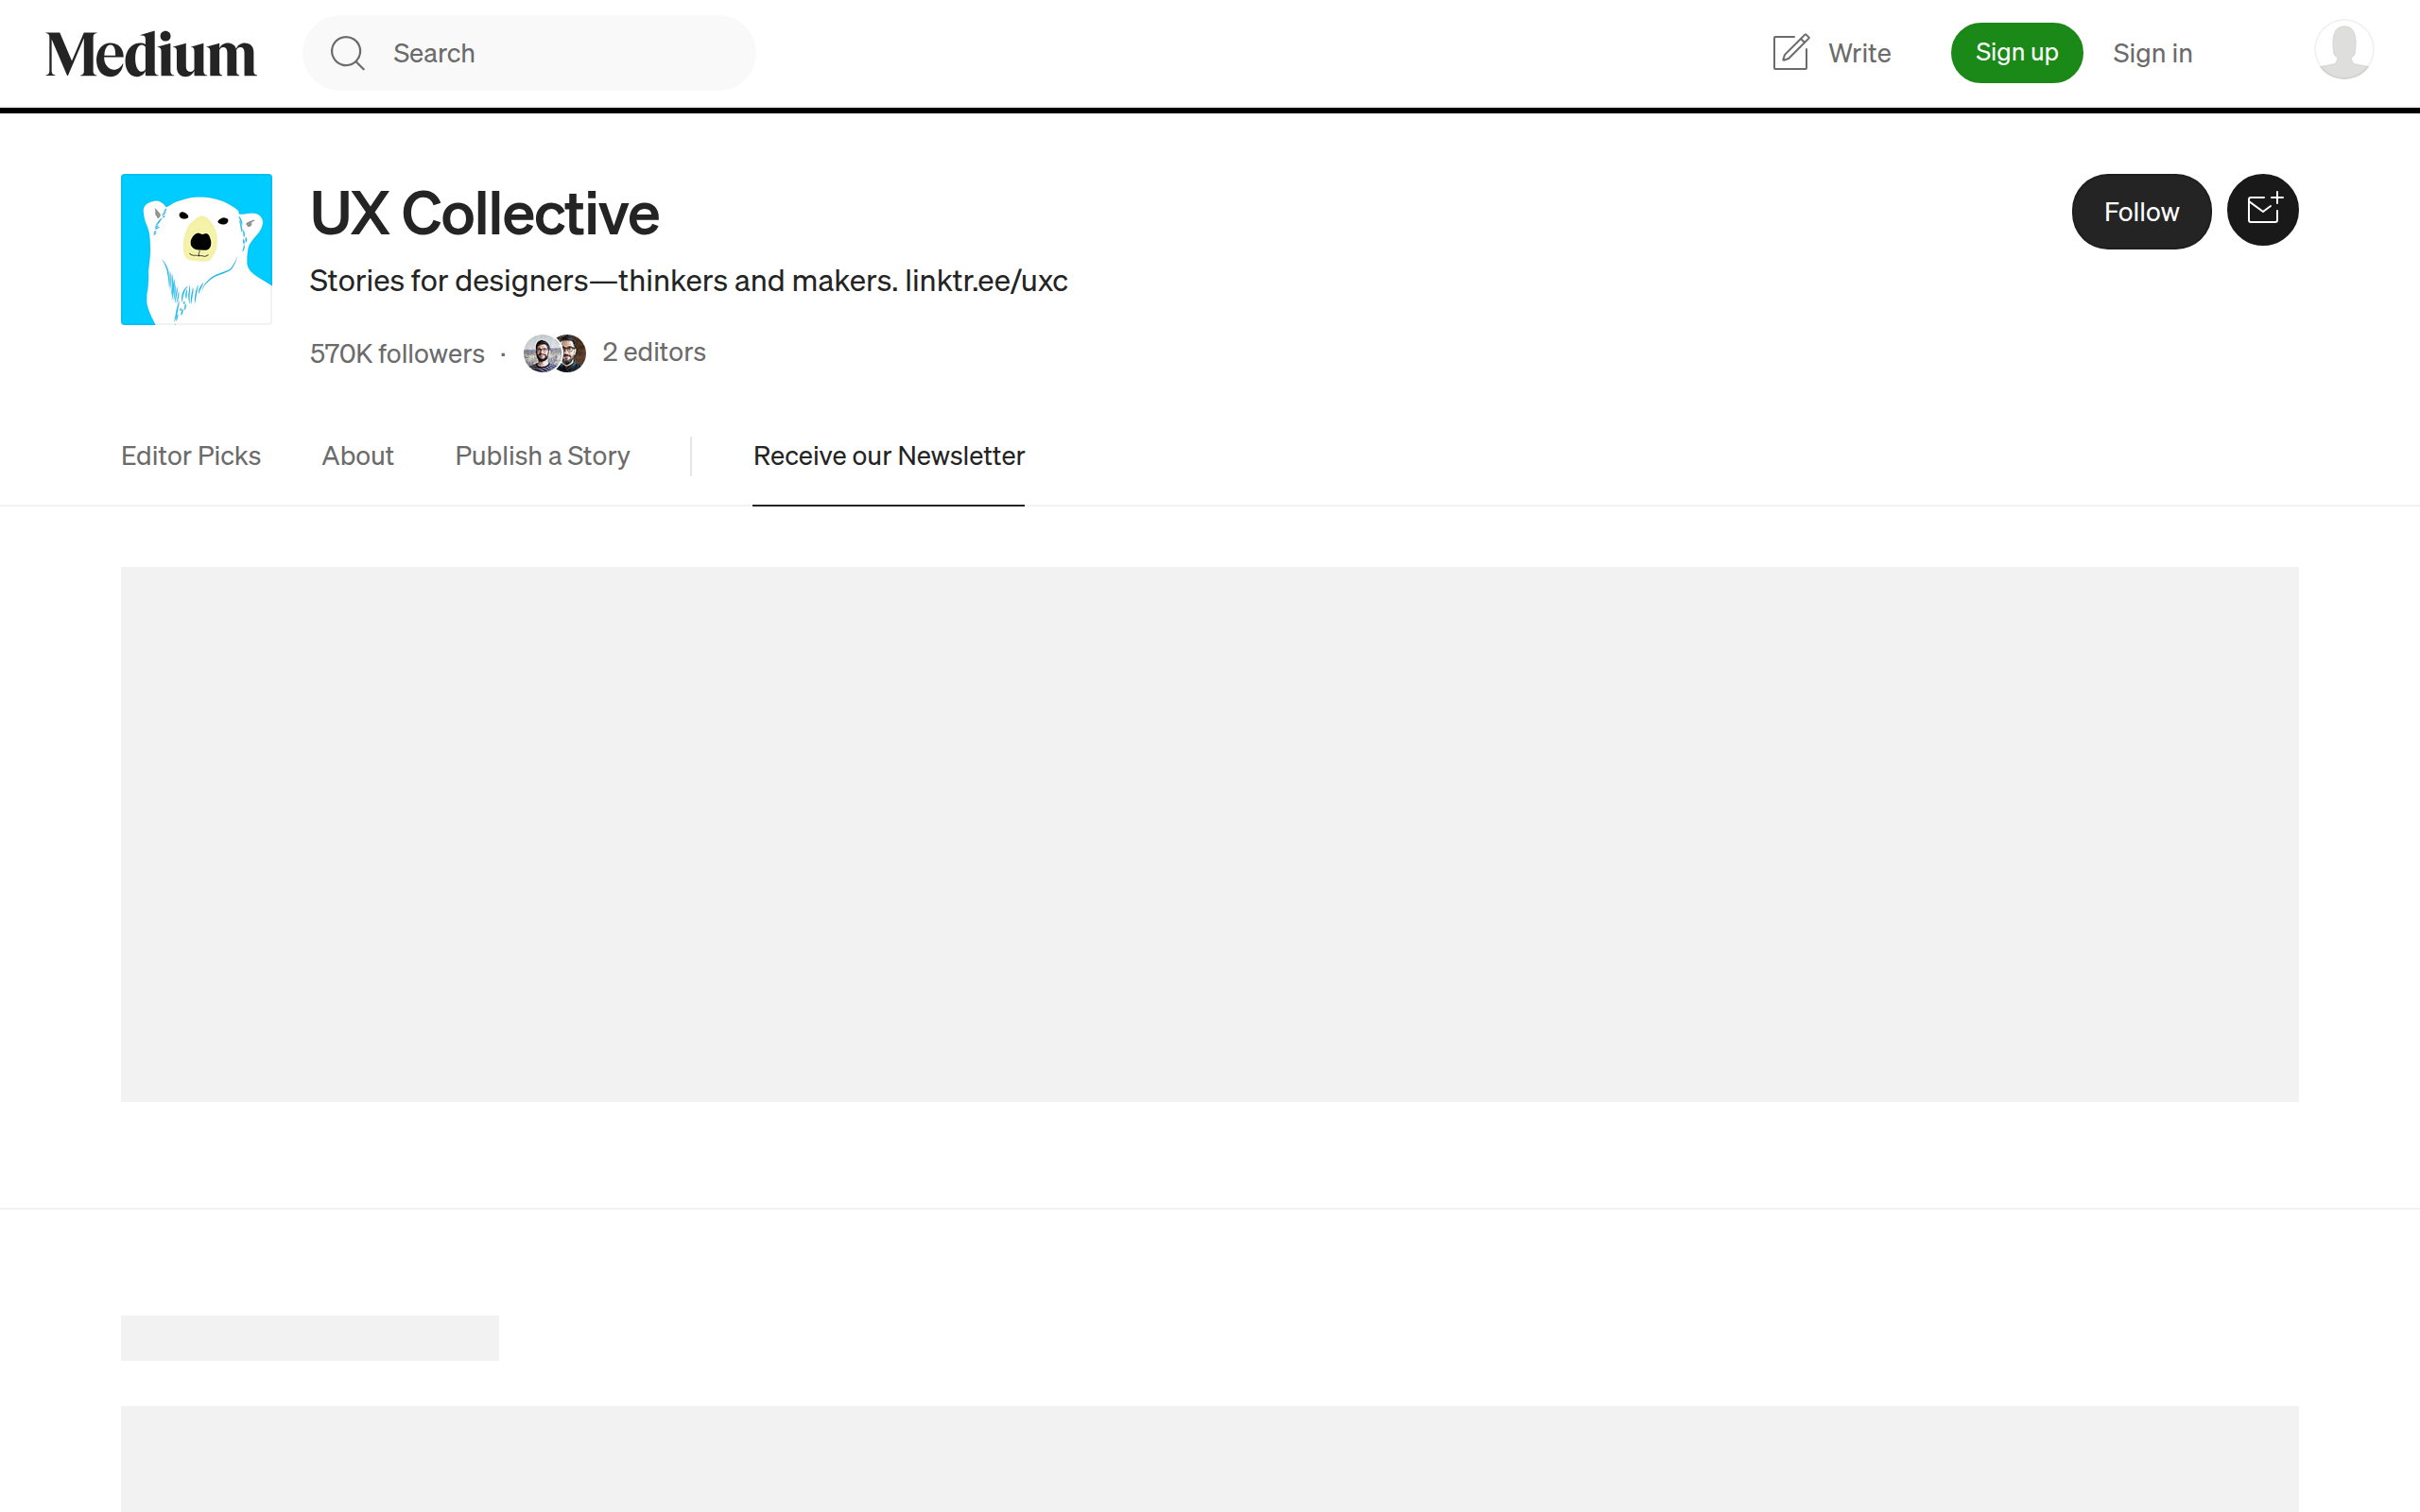
Task: Open the UX Collective polar bear logo
Action: pos(196,249)
